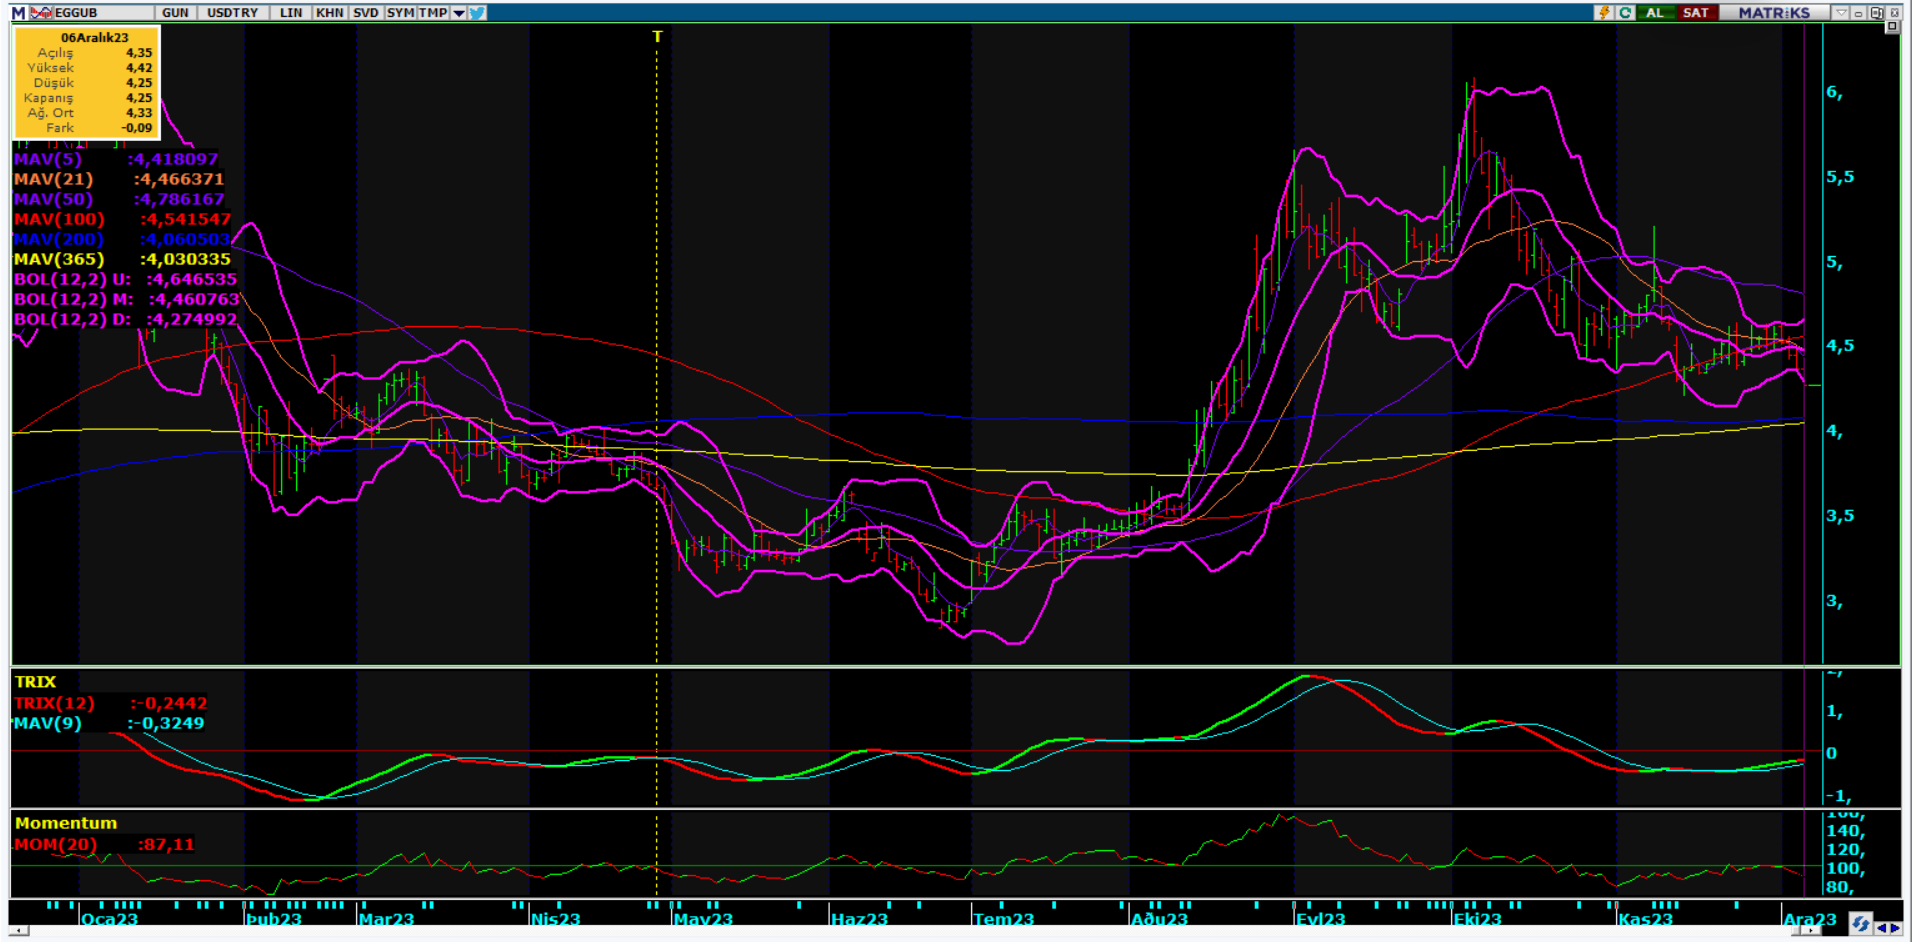Click the Haz23 date axis label

(x=860, y=919)
